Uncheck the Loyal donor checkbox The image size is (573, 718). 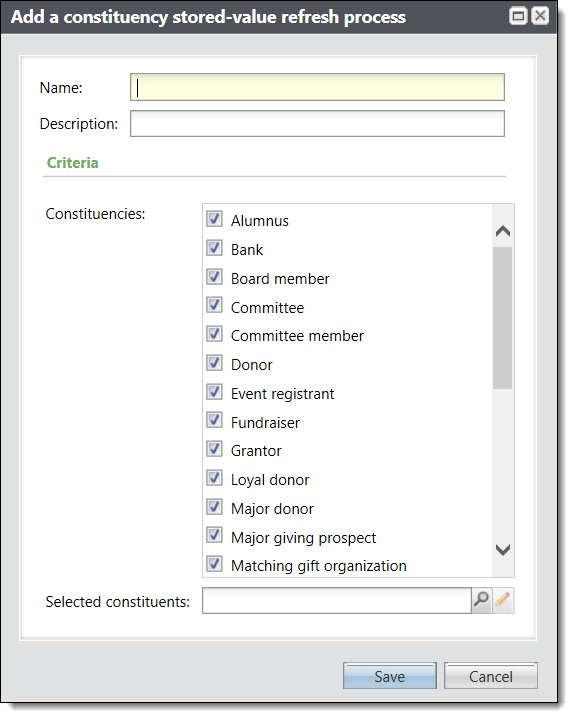point(214,478)
